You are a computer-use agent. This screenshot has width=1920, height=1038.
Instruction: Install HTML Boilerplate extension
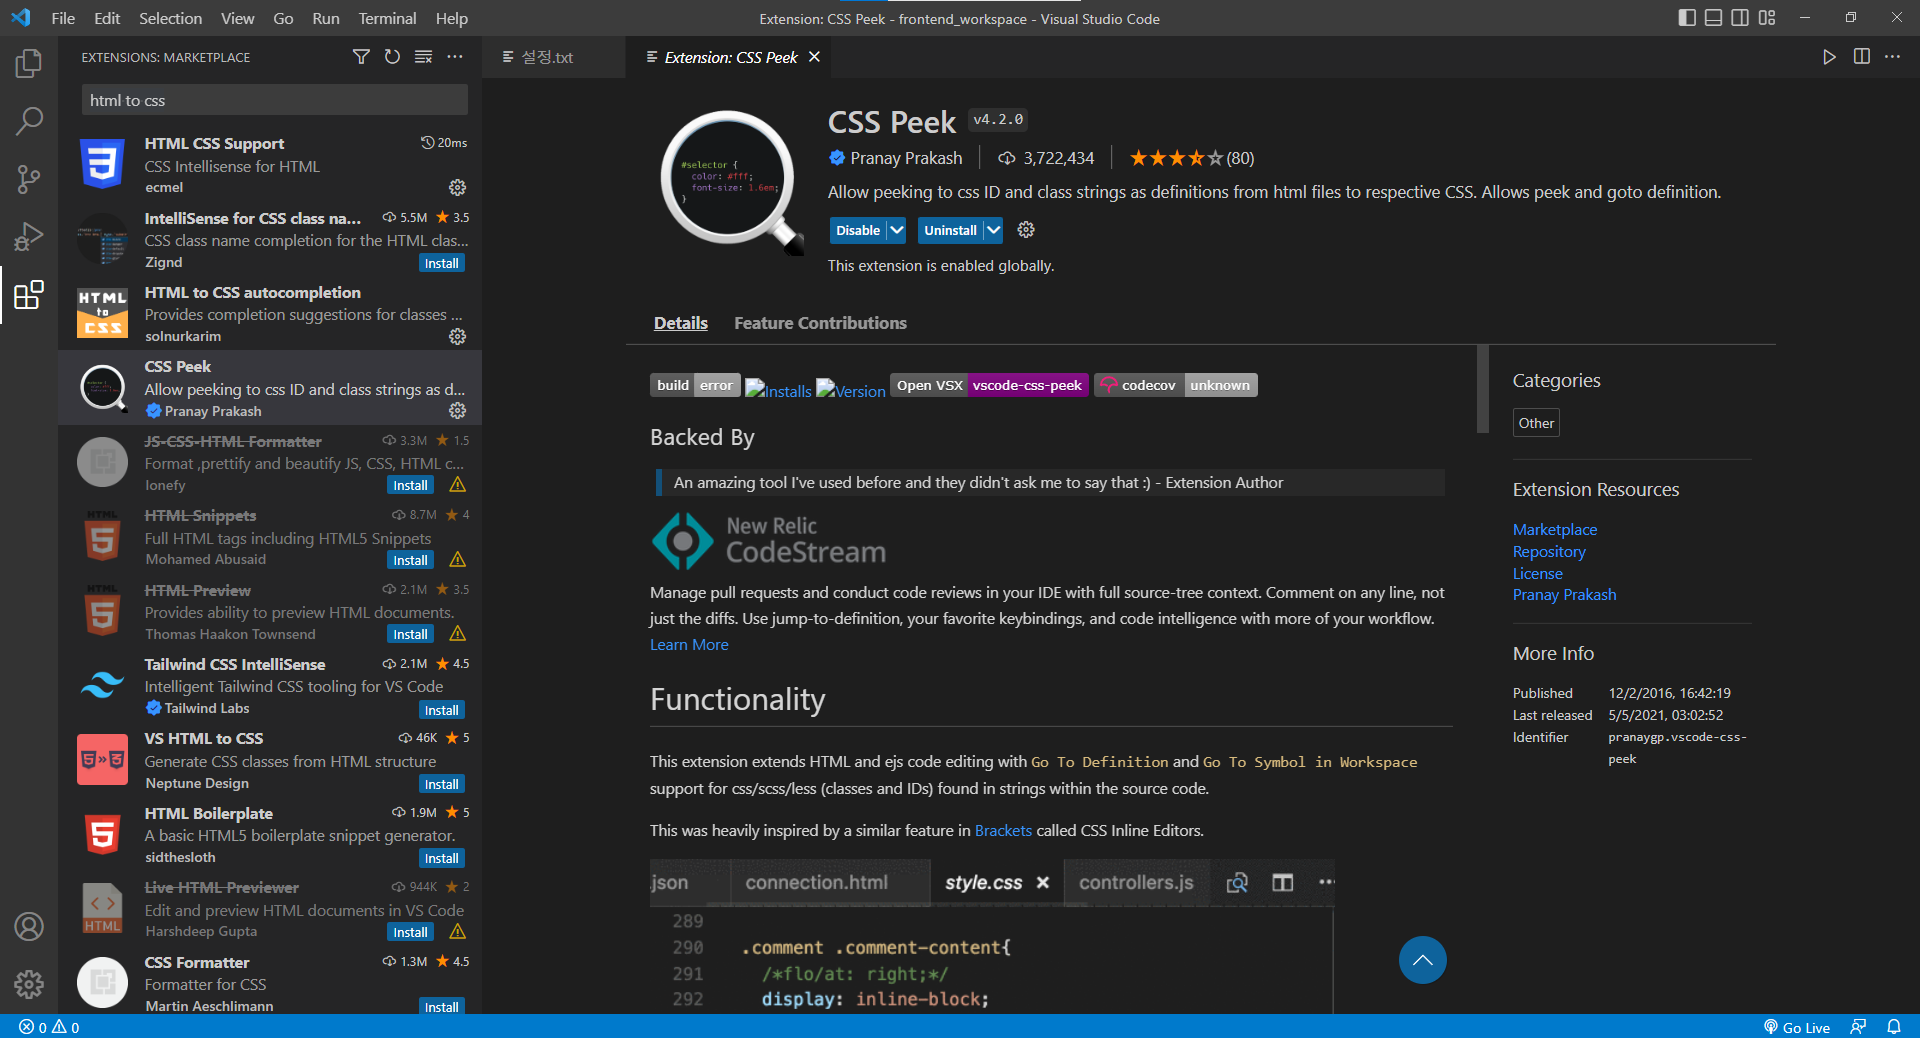[441, 858]
